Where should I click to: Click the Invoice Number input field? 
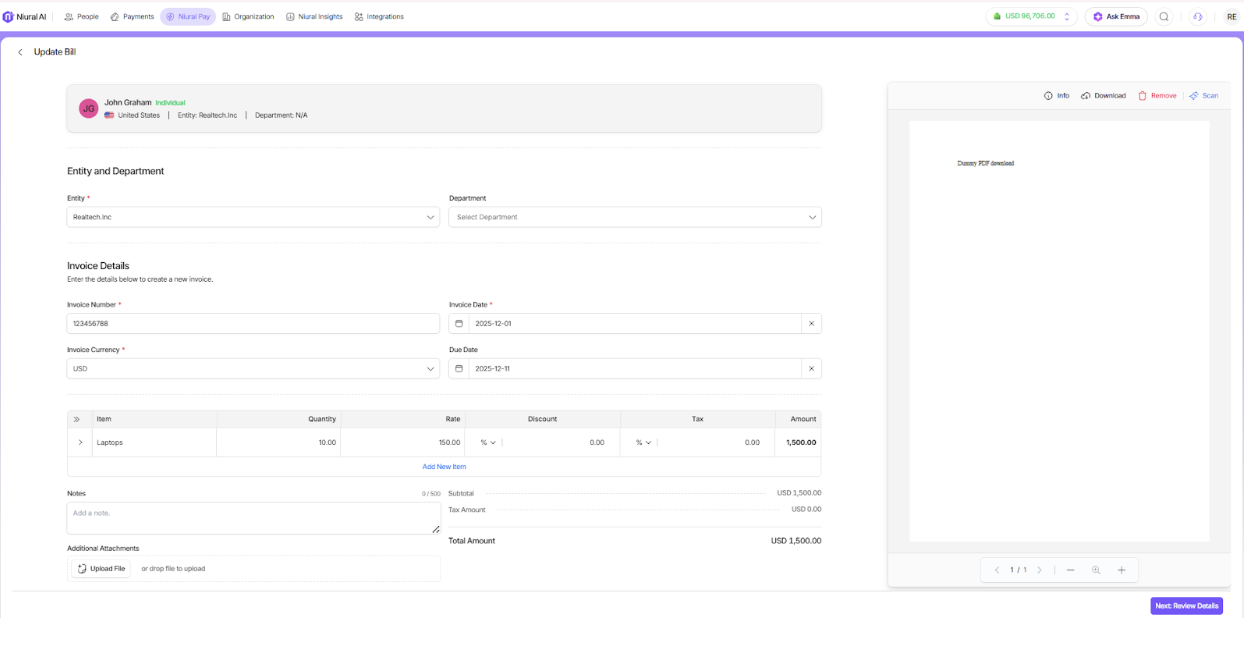pyautogui.click(x=253, y=324)
